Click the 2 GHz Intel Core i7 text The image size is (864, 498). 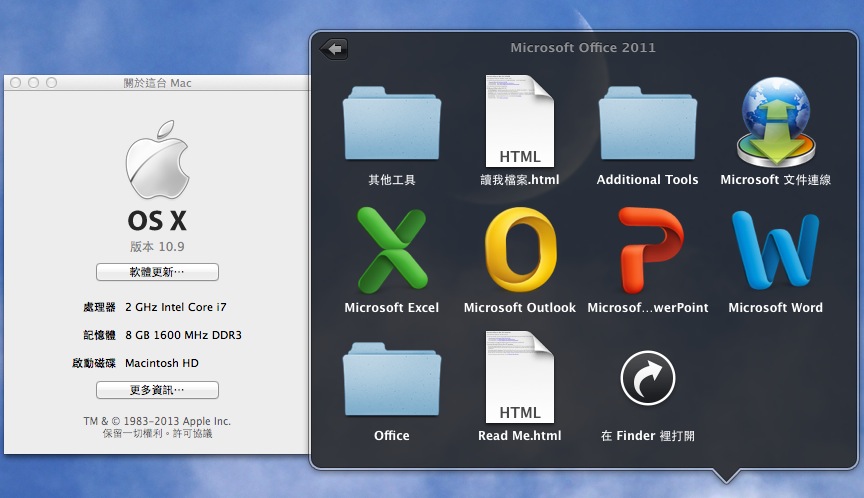176,307
